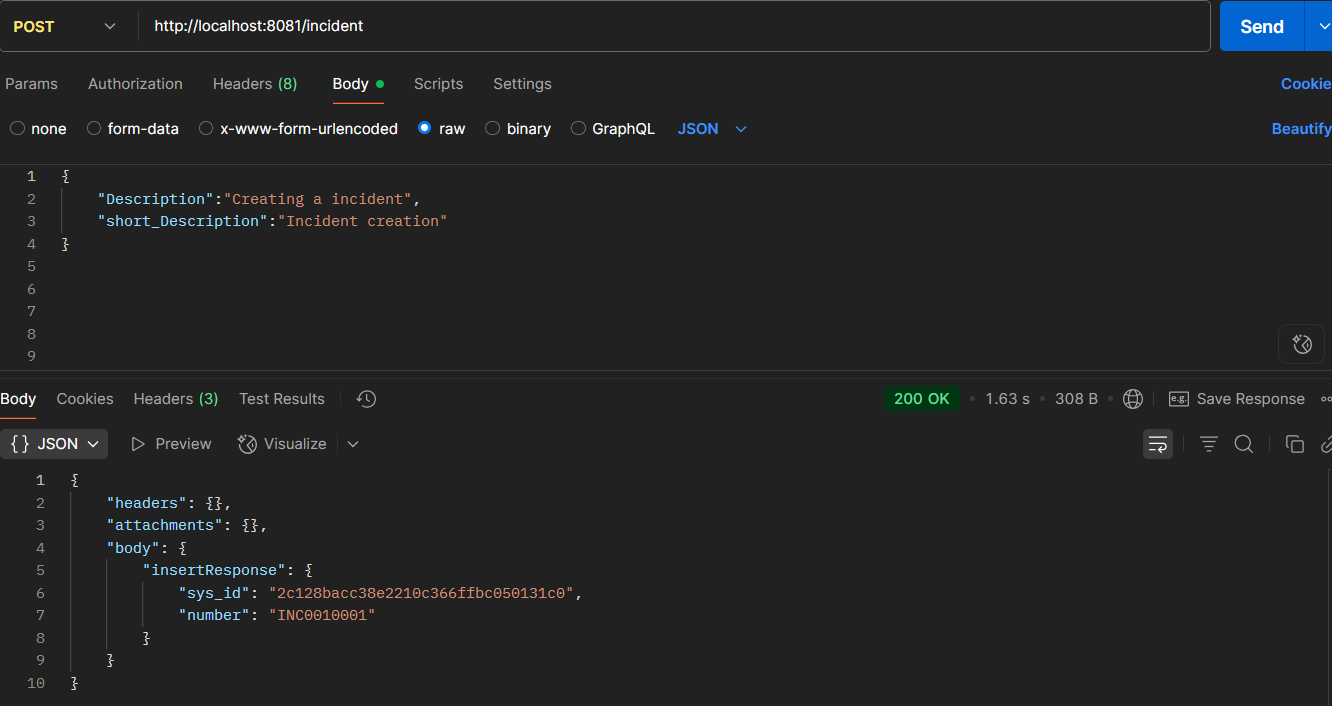Open the response JSON format dropdown
The image size is (1332, 706).
[x=54, y=444]
